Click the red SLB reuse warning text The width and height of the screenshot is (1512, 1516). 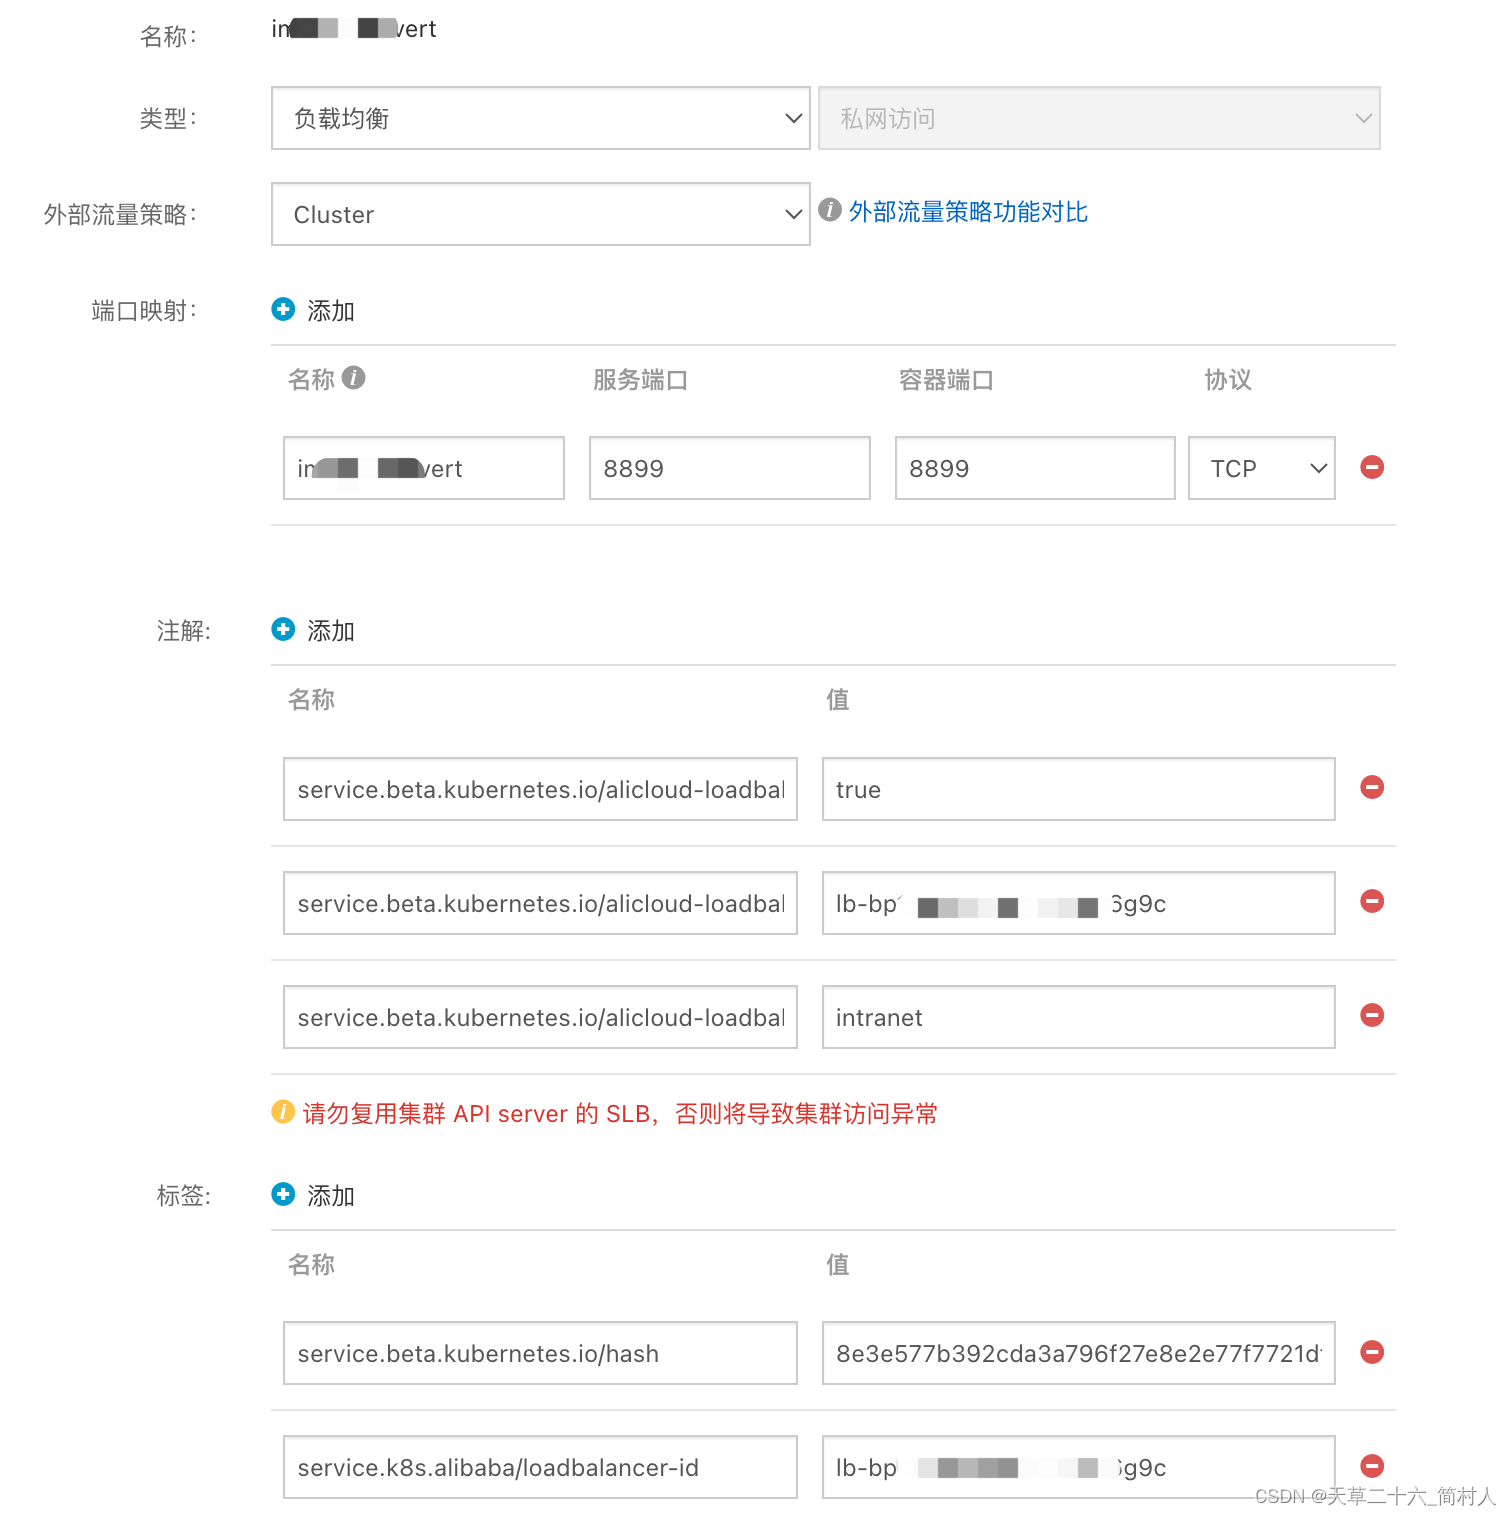click(x=620, y=1114)
